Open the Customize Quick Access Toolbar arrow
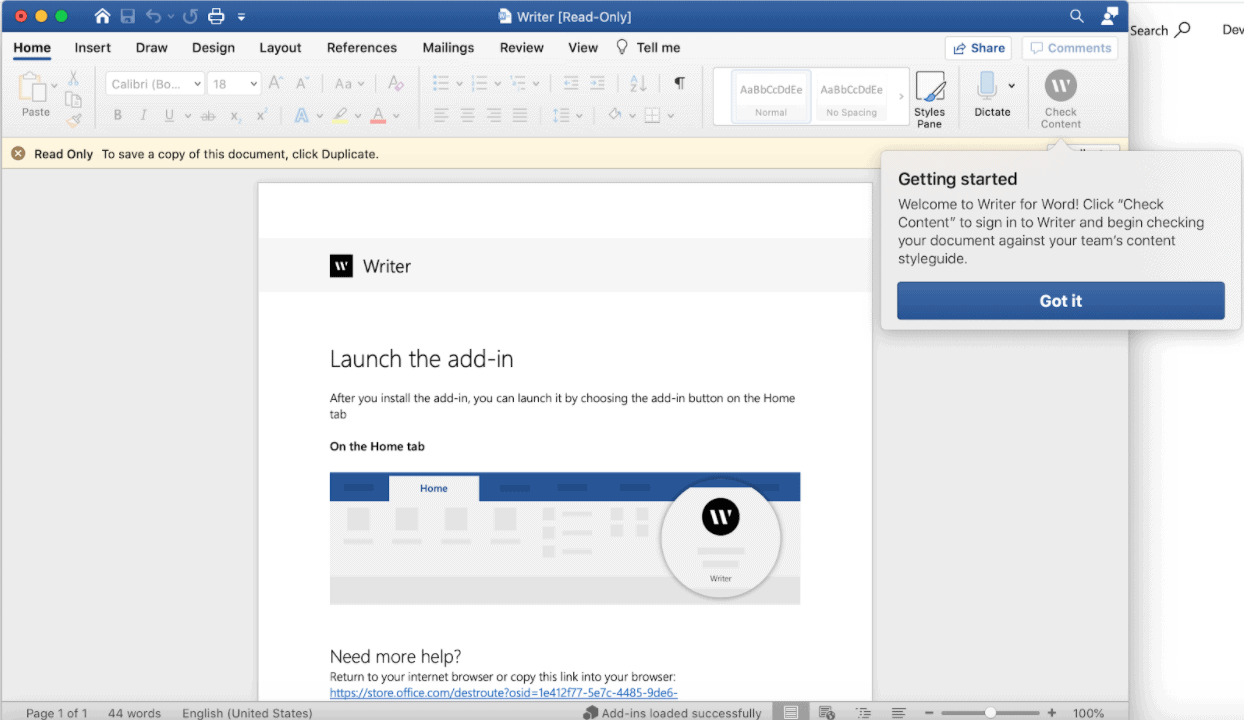The height and width of the screenshot is (720, 1252). pyautogui.click(x=241, y=17)
